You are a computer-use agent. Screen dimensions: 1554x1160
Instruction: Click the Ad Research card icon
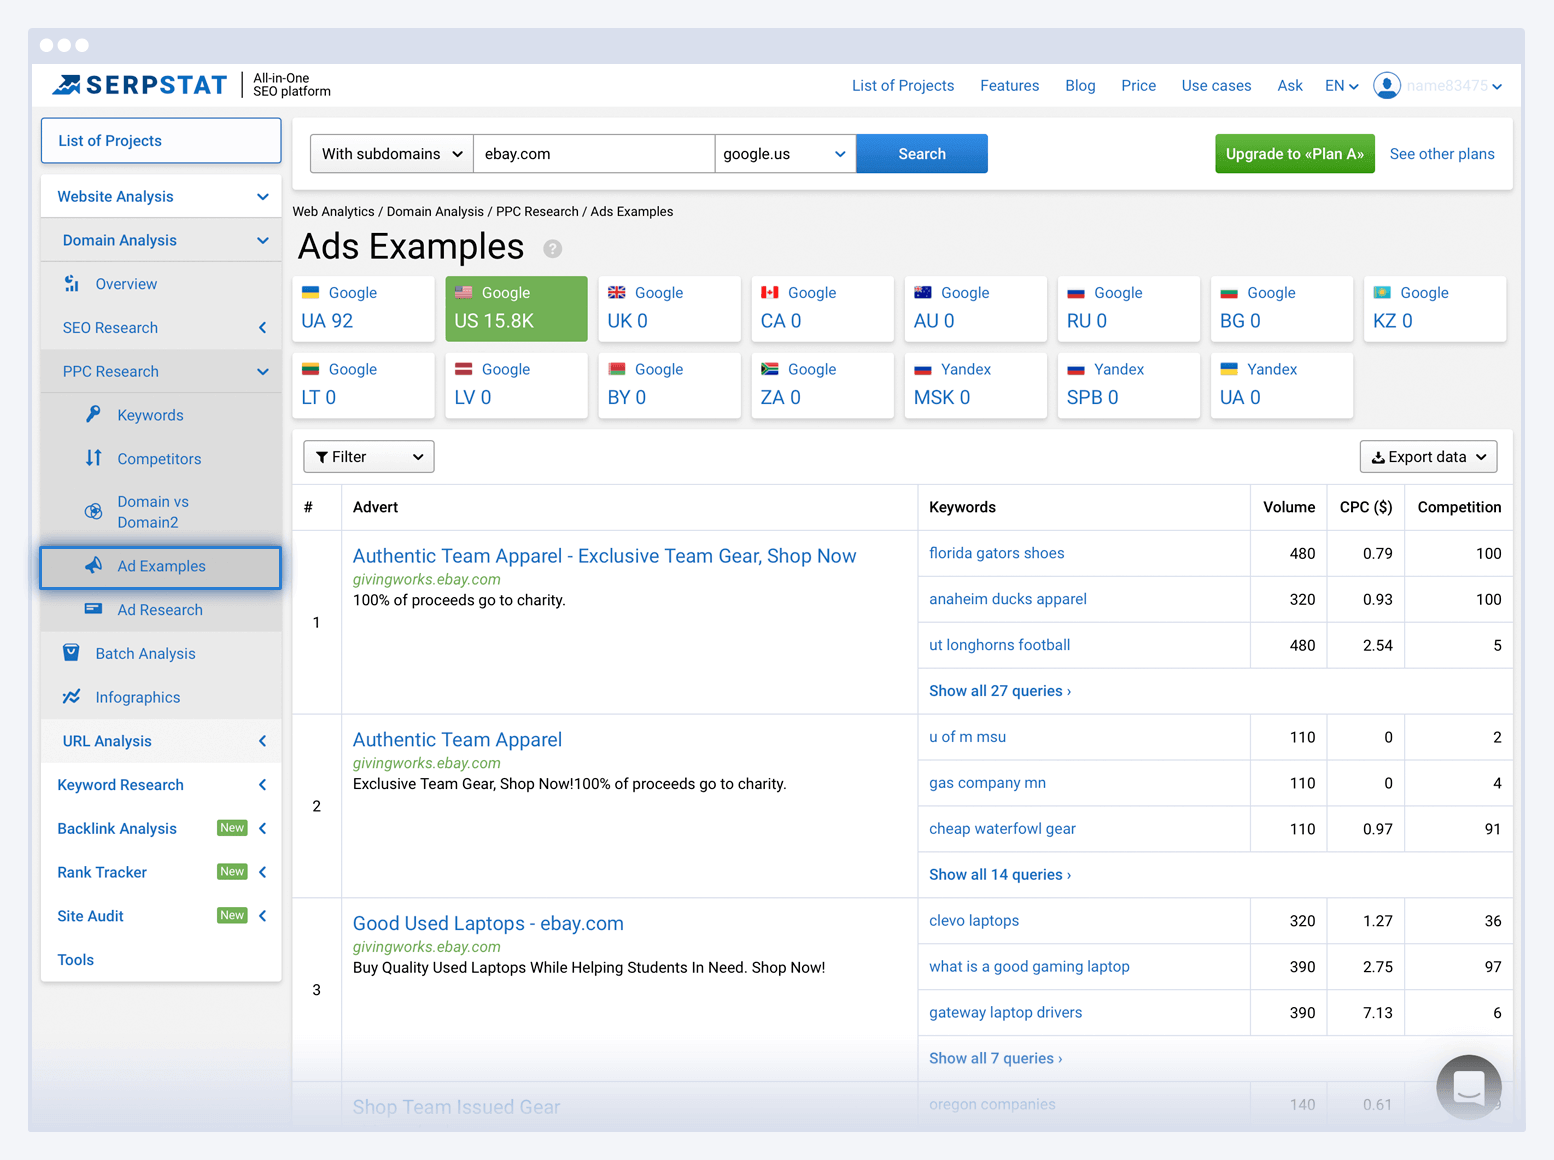[x=93, y=609]
